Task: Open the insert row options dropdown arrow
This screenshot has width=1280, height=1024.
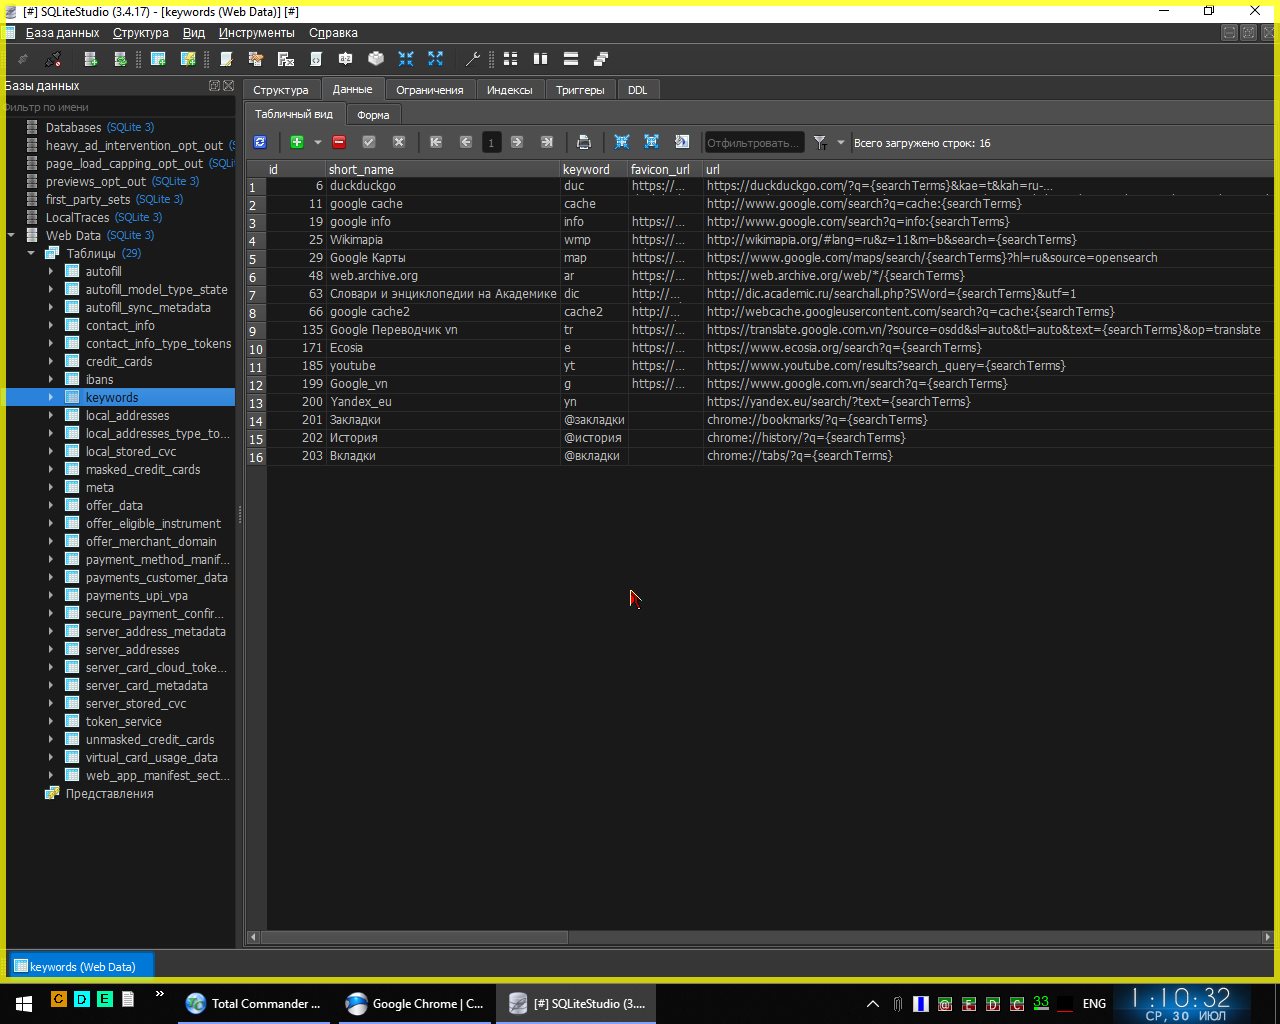Action: click(318, 143)
